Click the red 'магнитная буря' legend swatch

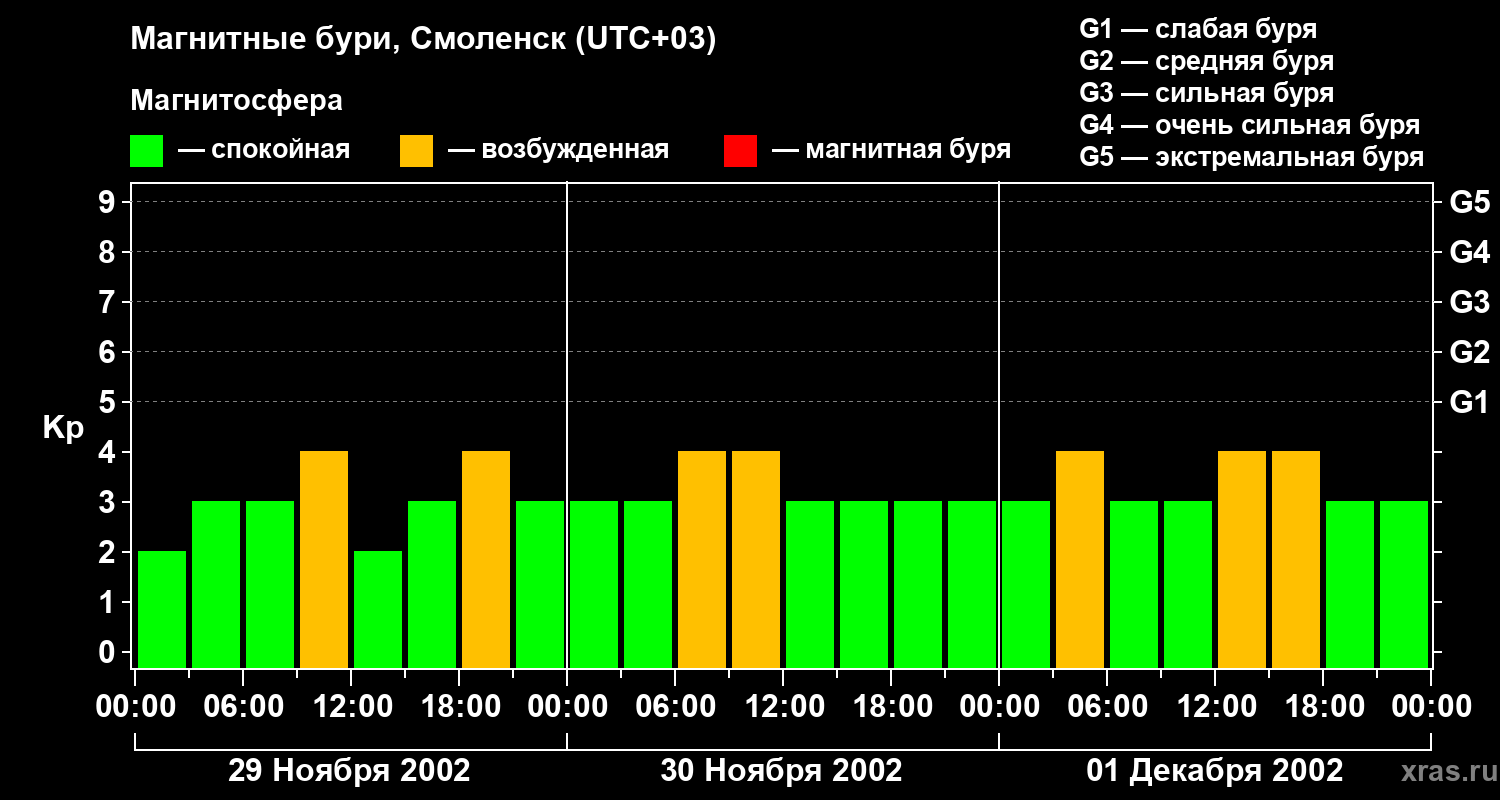click(740, 151)
